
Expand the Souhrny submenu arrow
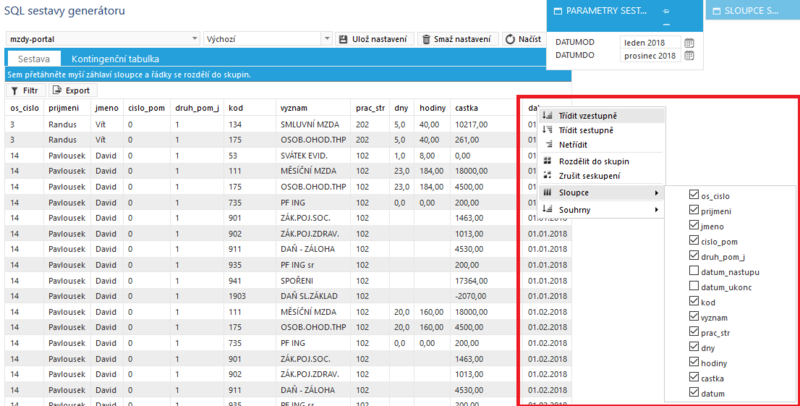click(x=657, y=210)
